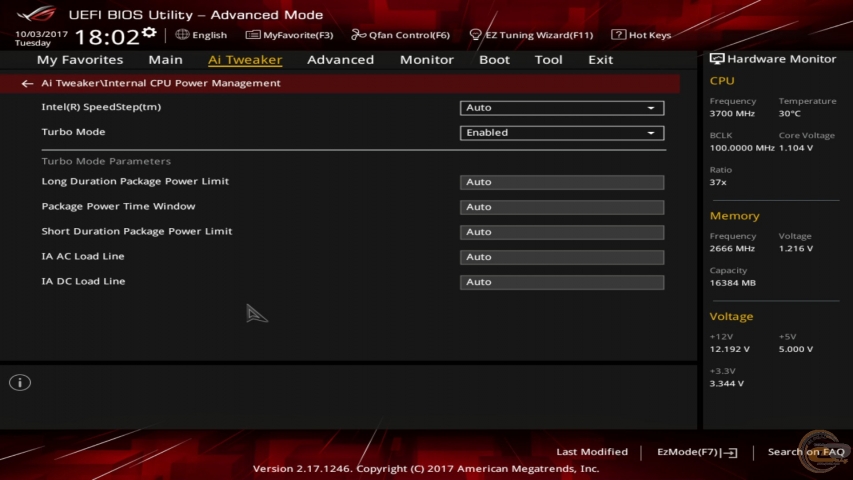This screenshot has width=853, height=480.
Task: Select the Long Duration Package Power Limit label
Action: 135,181
